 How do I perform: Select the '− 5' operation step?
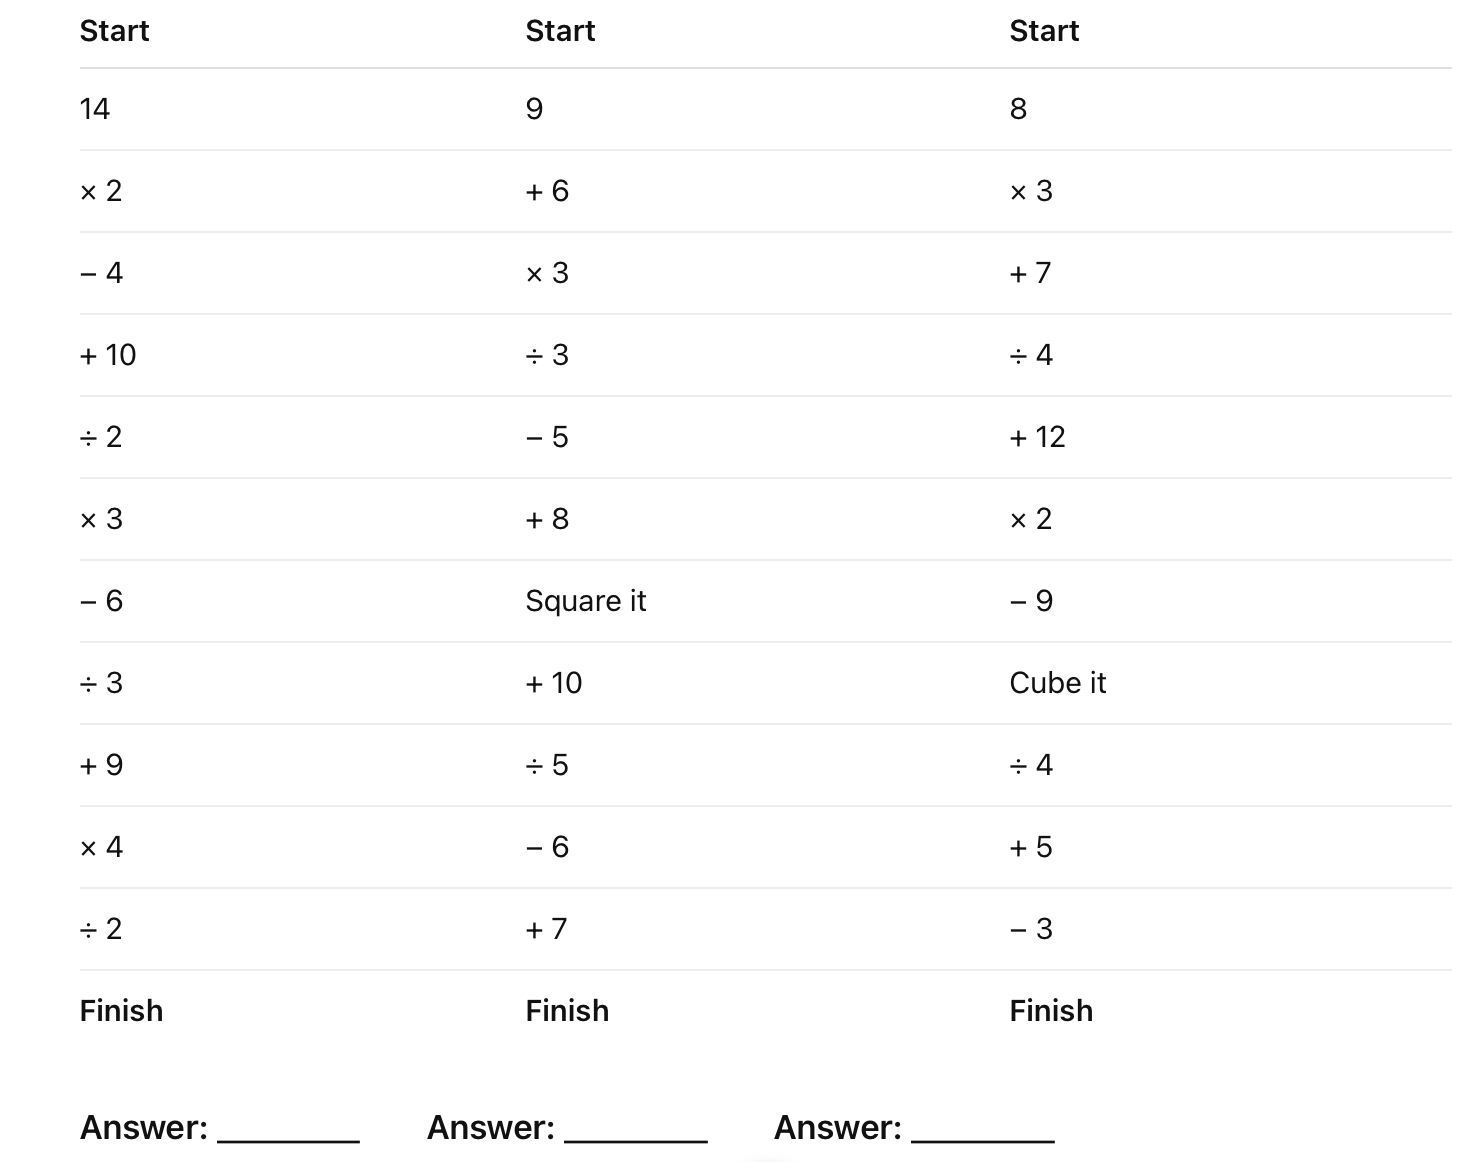tap(547, 437)
